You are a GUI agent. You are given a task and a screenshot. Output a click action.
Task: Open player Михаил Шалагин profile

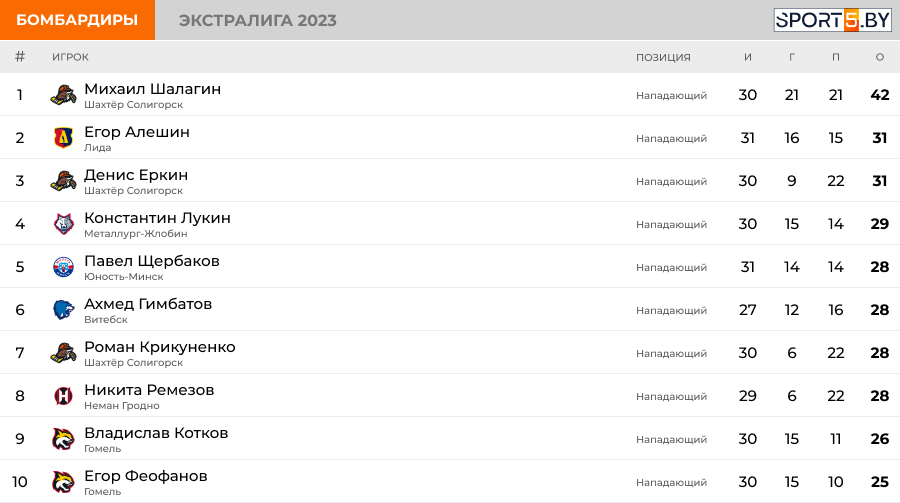(x=153, y=89)
